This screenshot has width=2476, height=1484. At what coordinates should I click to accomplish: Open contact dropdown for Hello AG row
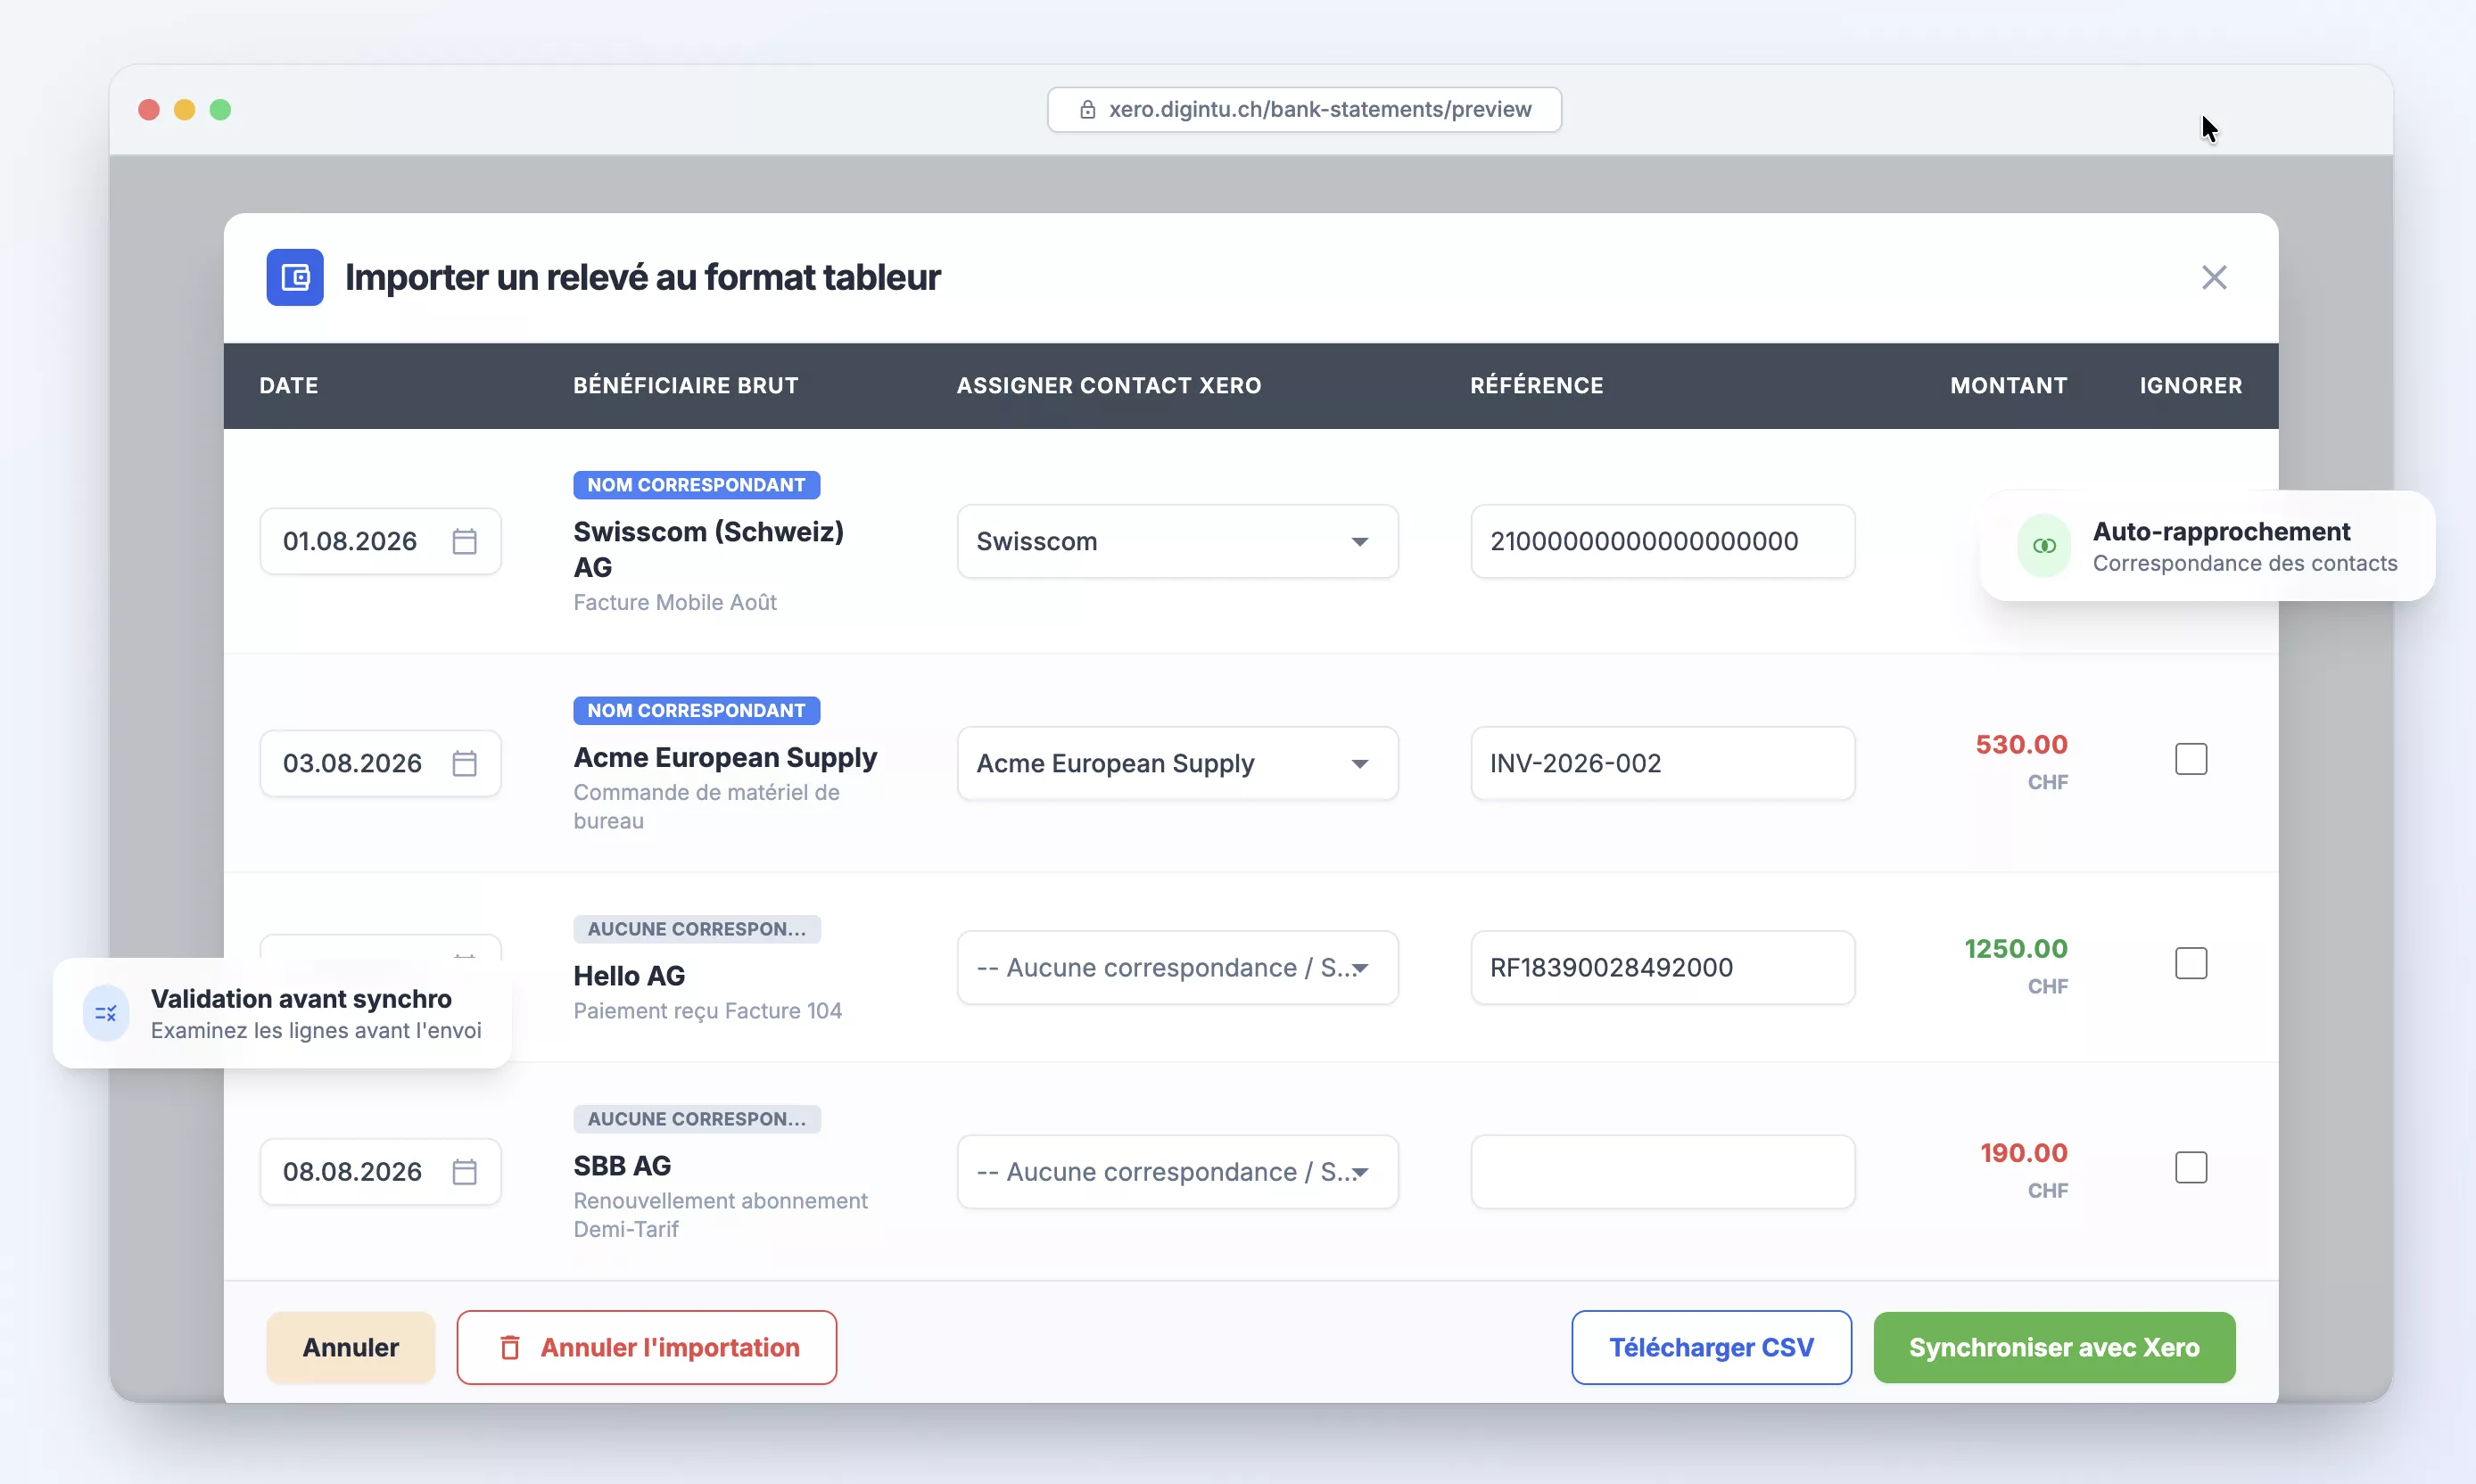1177,967
